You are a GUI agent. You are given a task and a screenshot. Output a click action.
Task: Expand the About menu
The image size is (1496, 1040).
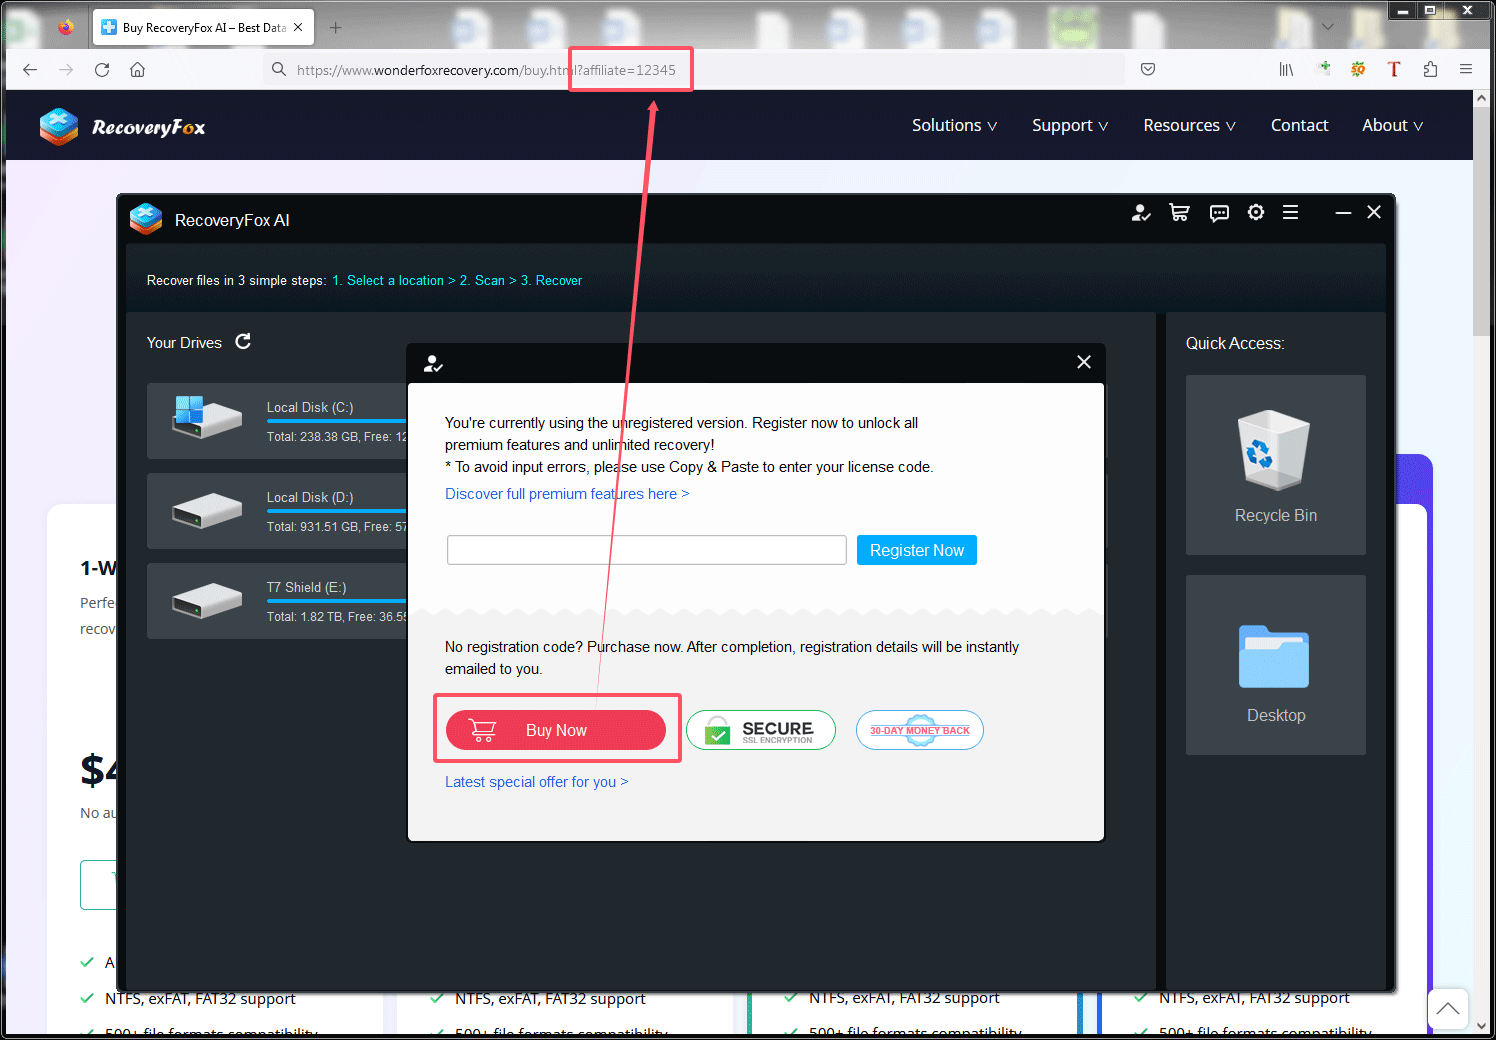point(1391,126)
